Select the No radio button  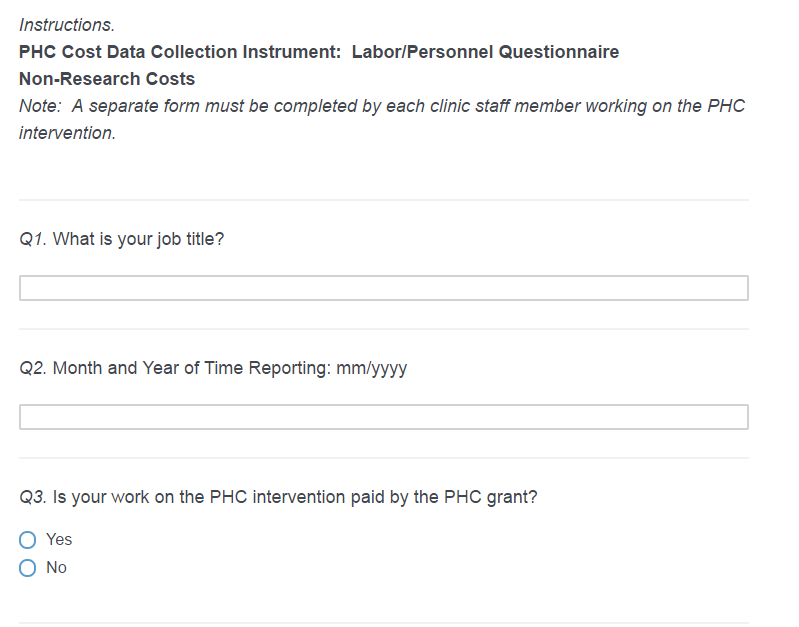(x=28, y=568)
